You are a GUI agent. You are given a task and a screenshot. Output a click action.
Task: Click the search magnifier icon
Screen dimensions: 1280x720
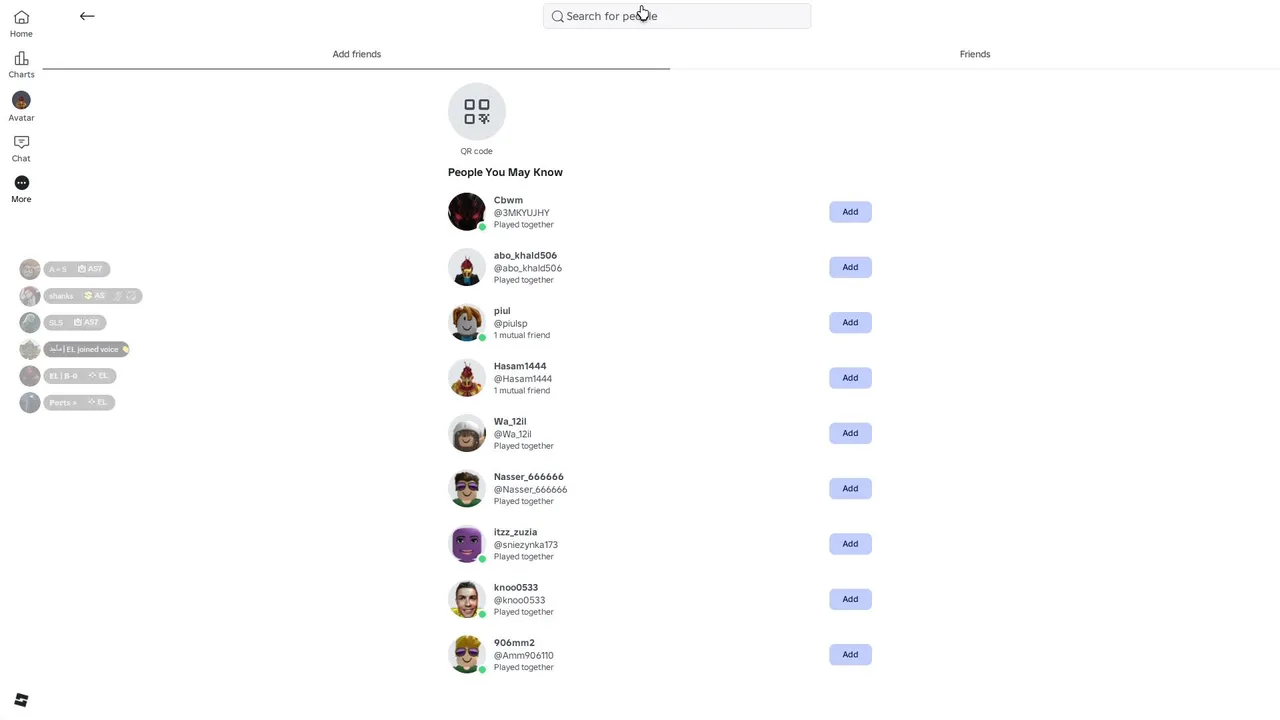click(558, 16)
